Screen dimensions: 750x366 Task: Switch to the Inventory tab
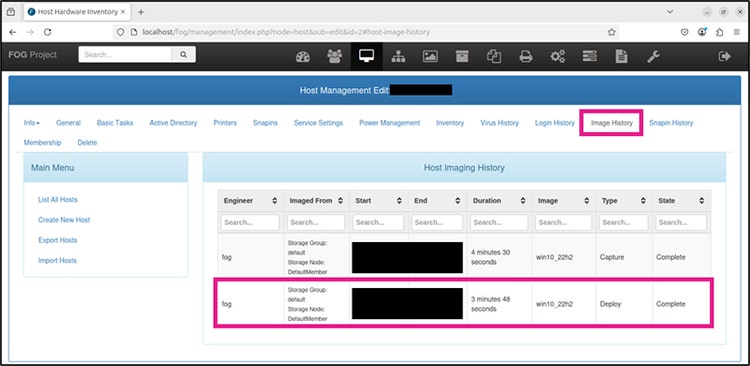[x=450, y=123]
